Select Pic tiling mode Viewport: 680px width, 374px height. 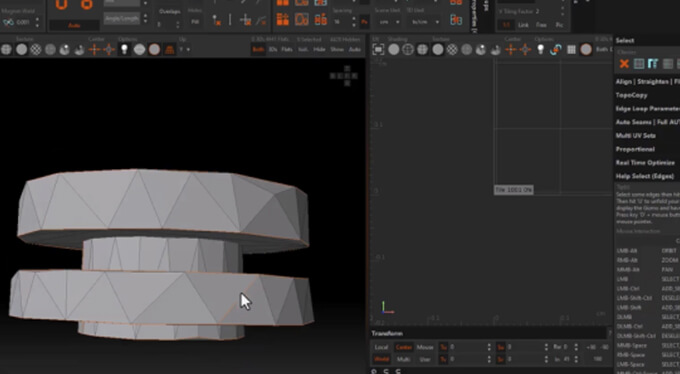coord(559,25)
